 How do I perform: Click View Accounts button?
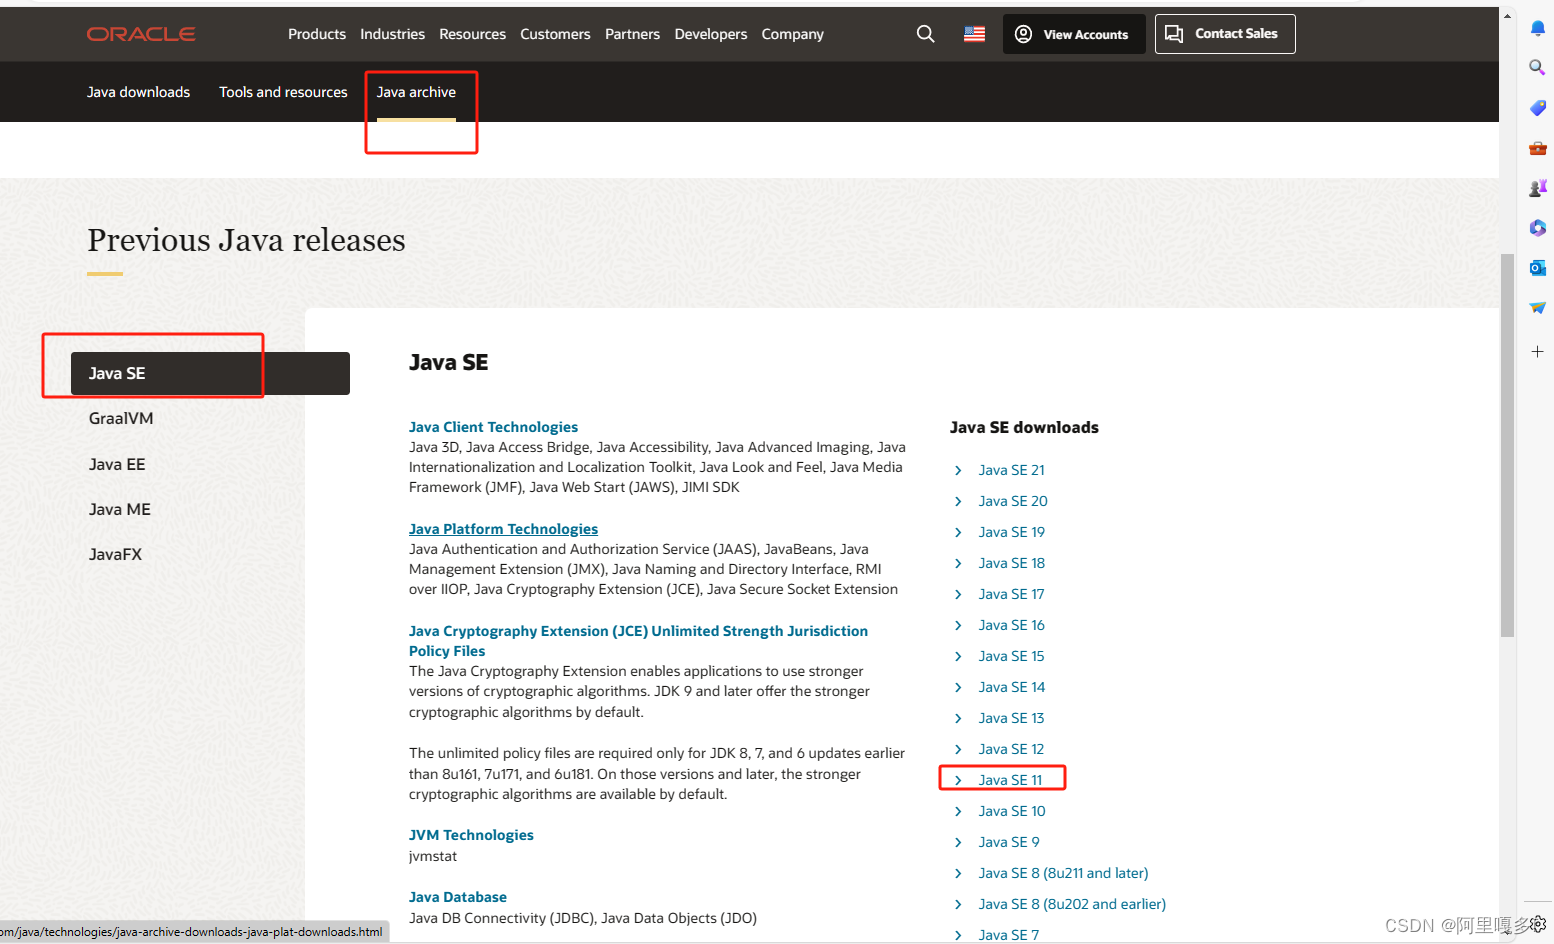click(x=1074, y=34)
